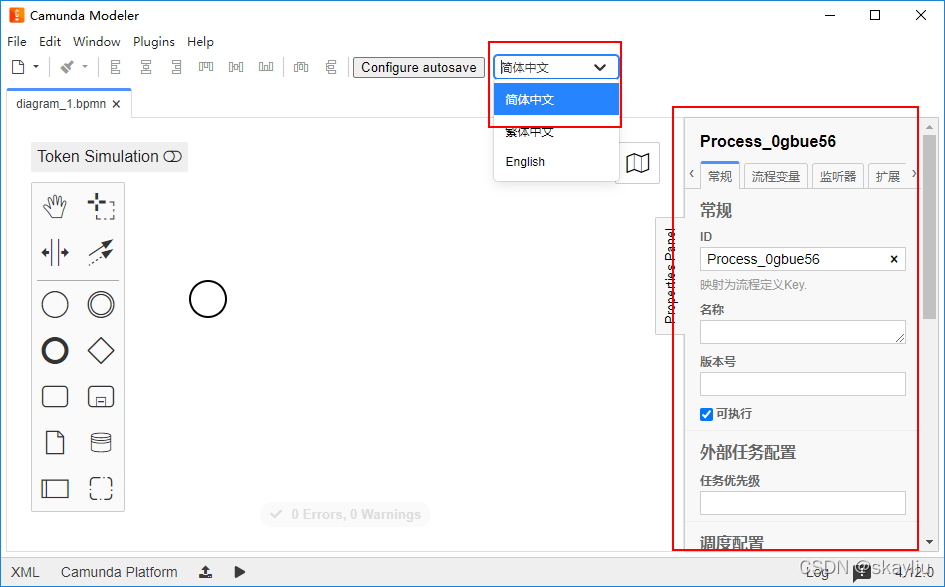
Task: Select the start event on canvas
Action: tap(208, 299)
